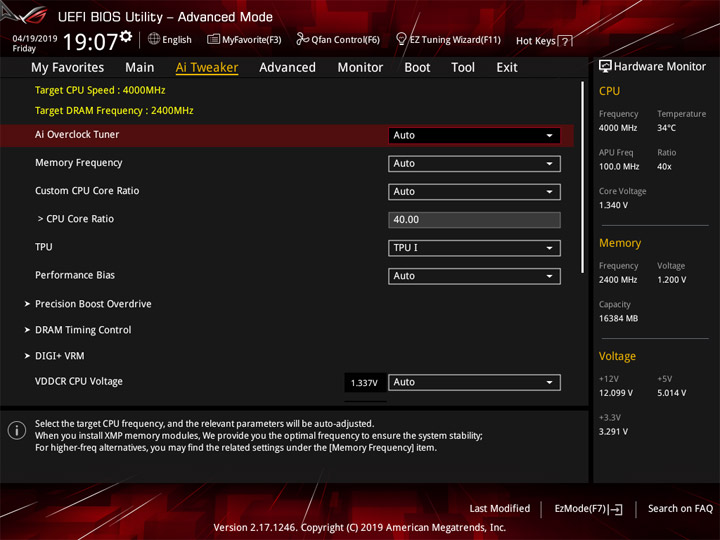Screen dimensions: 720x540
Task: Switch to the Monitor tab
Action: tap(360, 68)
